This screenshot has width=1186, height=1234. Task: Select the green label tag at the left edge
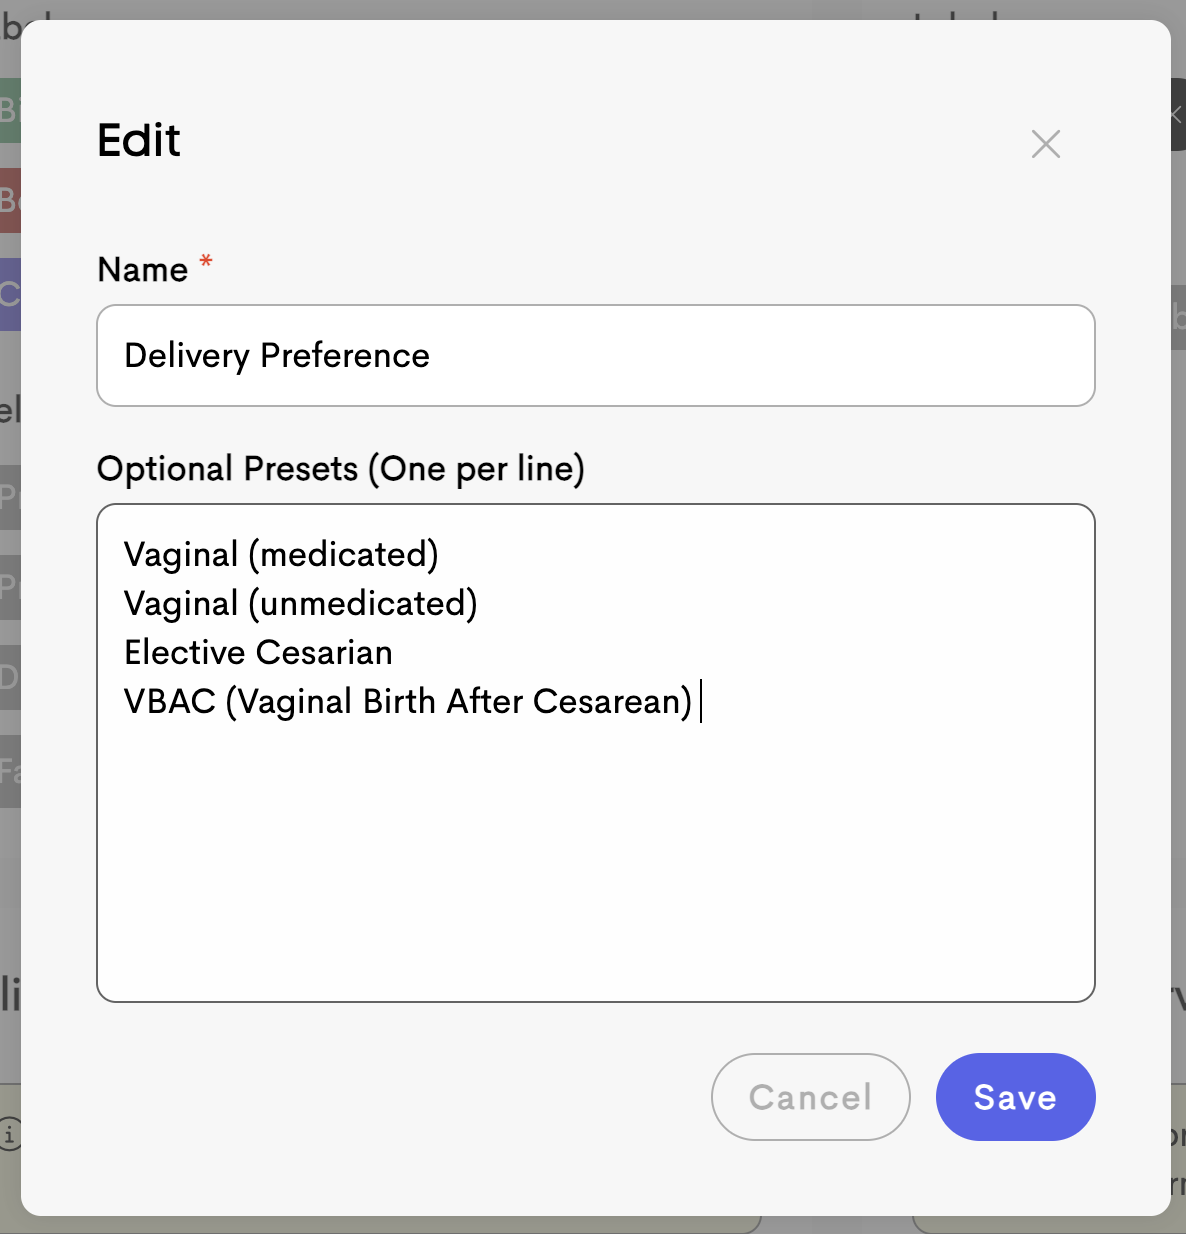click(x=10, y=111)
